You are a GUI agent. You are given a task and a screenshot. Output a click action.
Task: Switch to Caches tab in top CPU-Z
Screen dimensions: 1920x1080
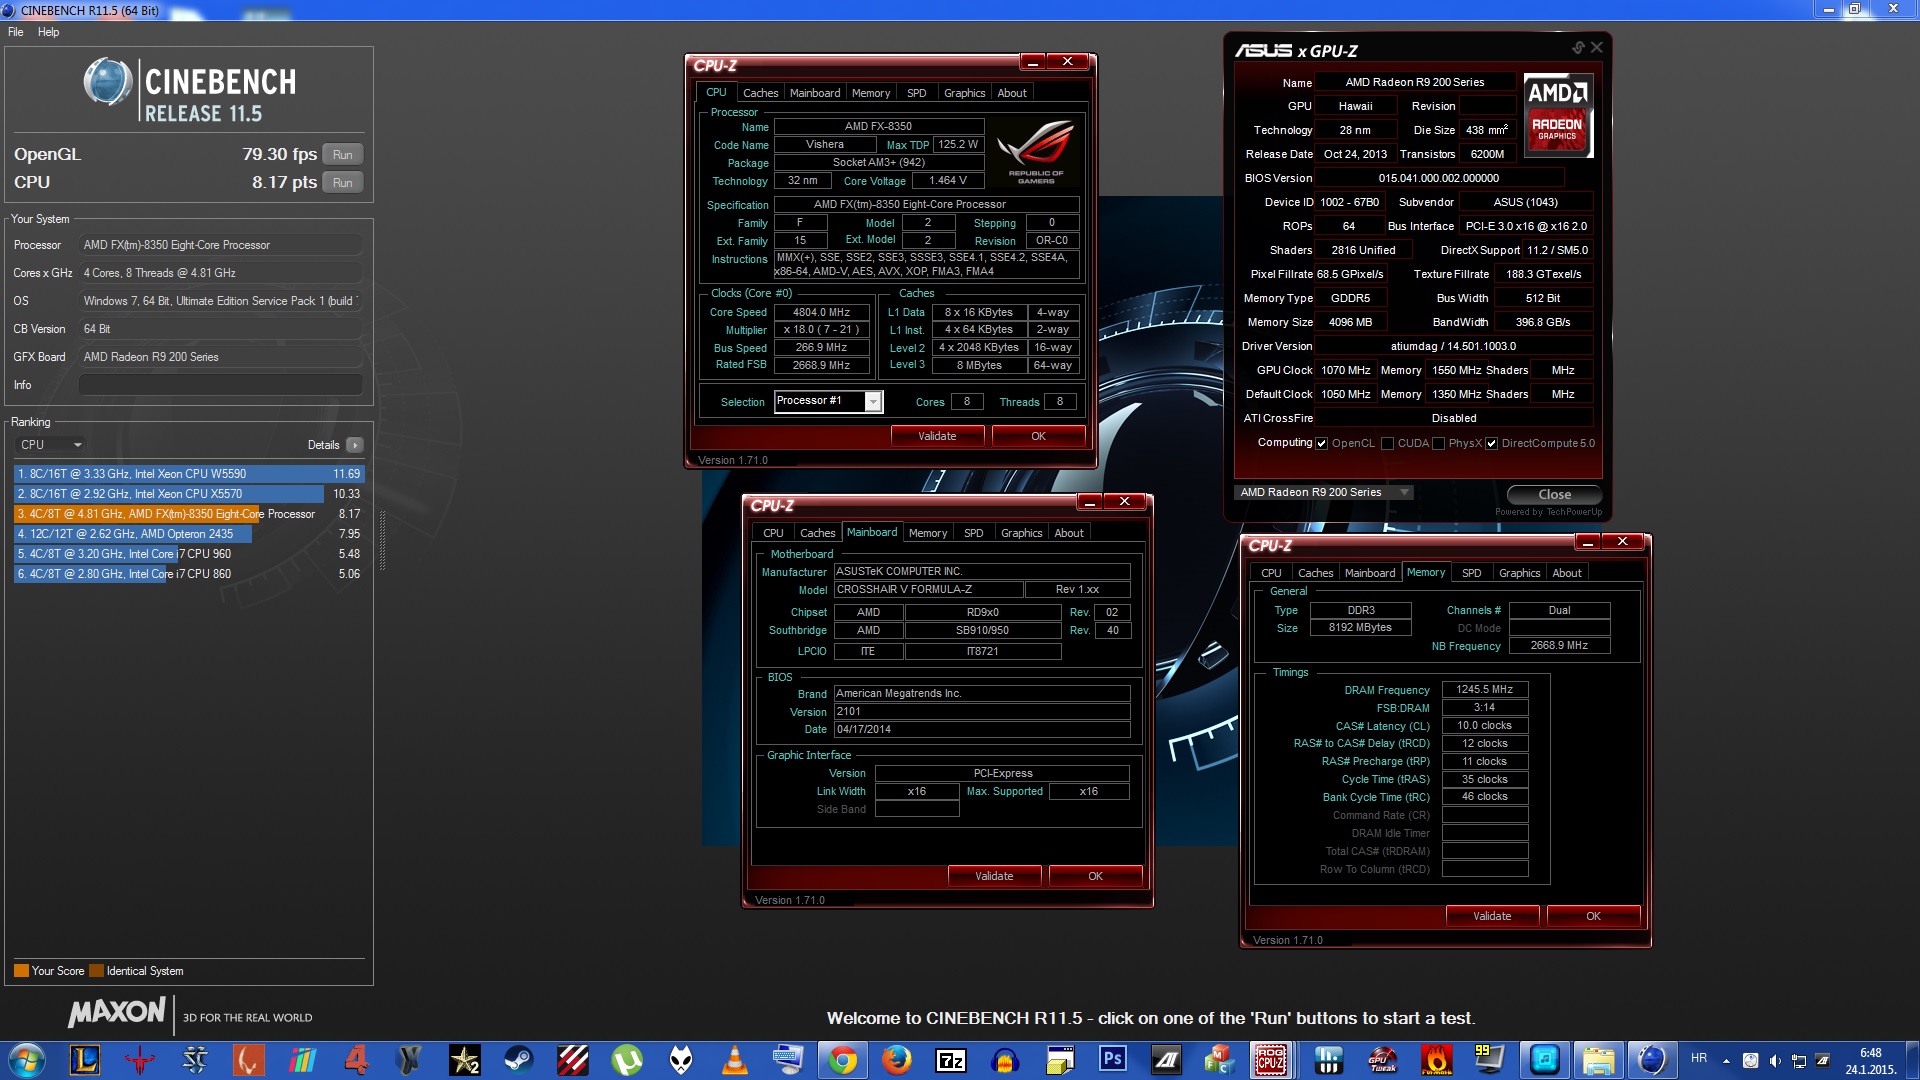[x=760, y=93]
